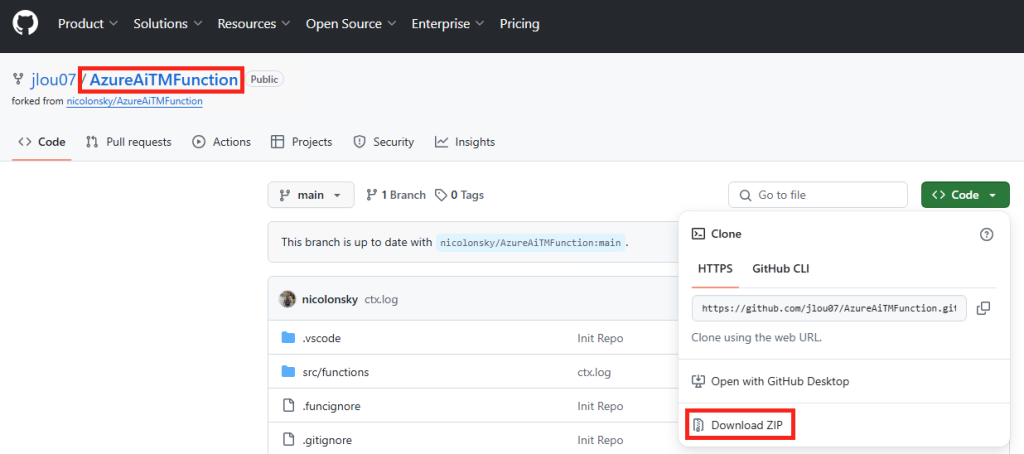Viewport: 1024px width, 454px height.
Task: Expand the Product menu
Action: pyautogui.click(x=88, y=24)
